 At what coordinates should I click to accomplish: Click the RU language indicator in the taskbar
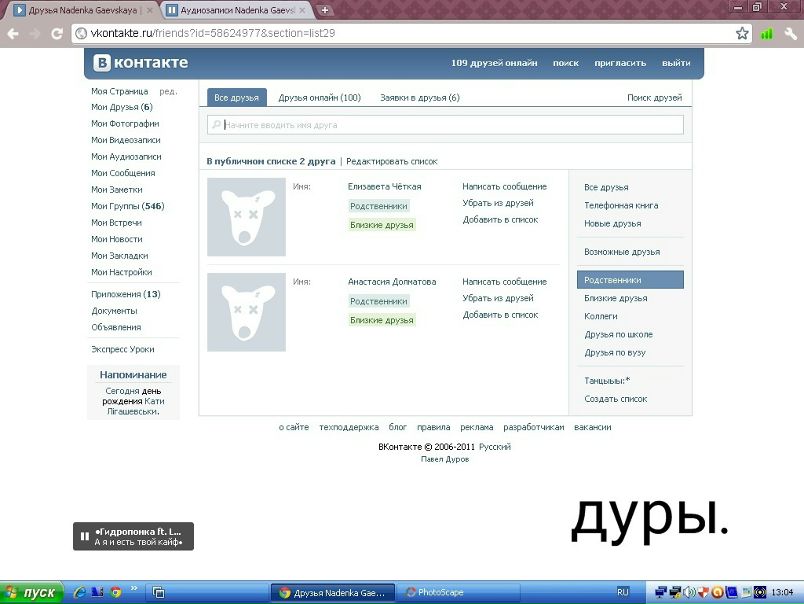pyautogui.click(x=623, y=592)
